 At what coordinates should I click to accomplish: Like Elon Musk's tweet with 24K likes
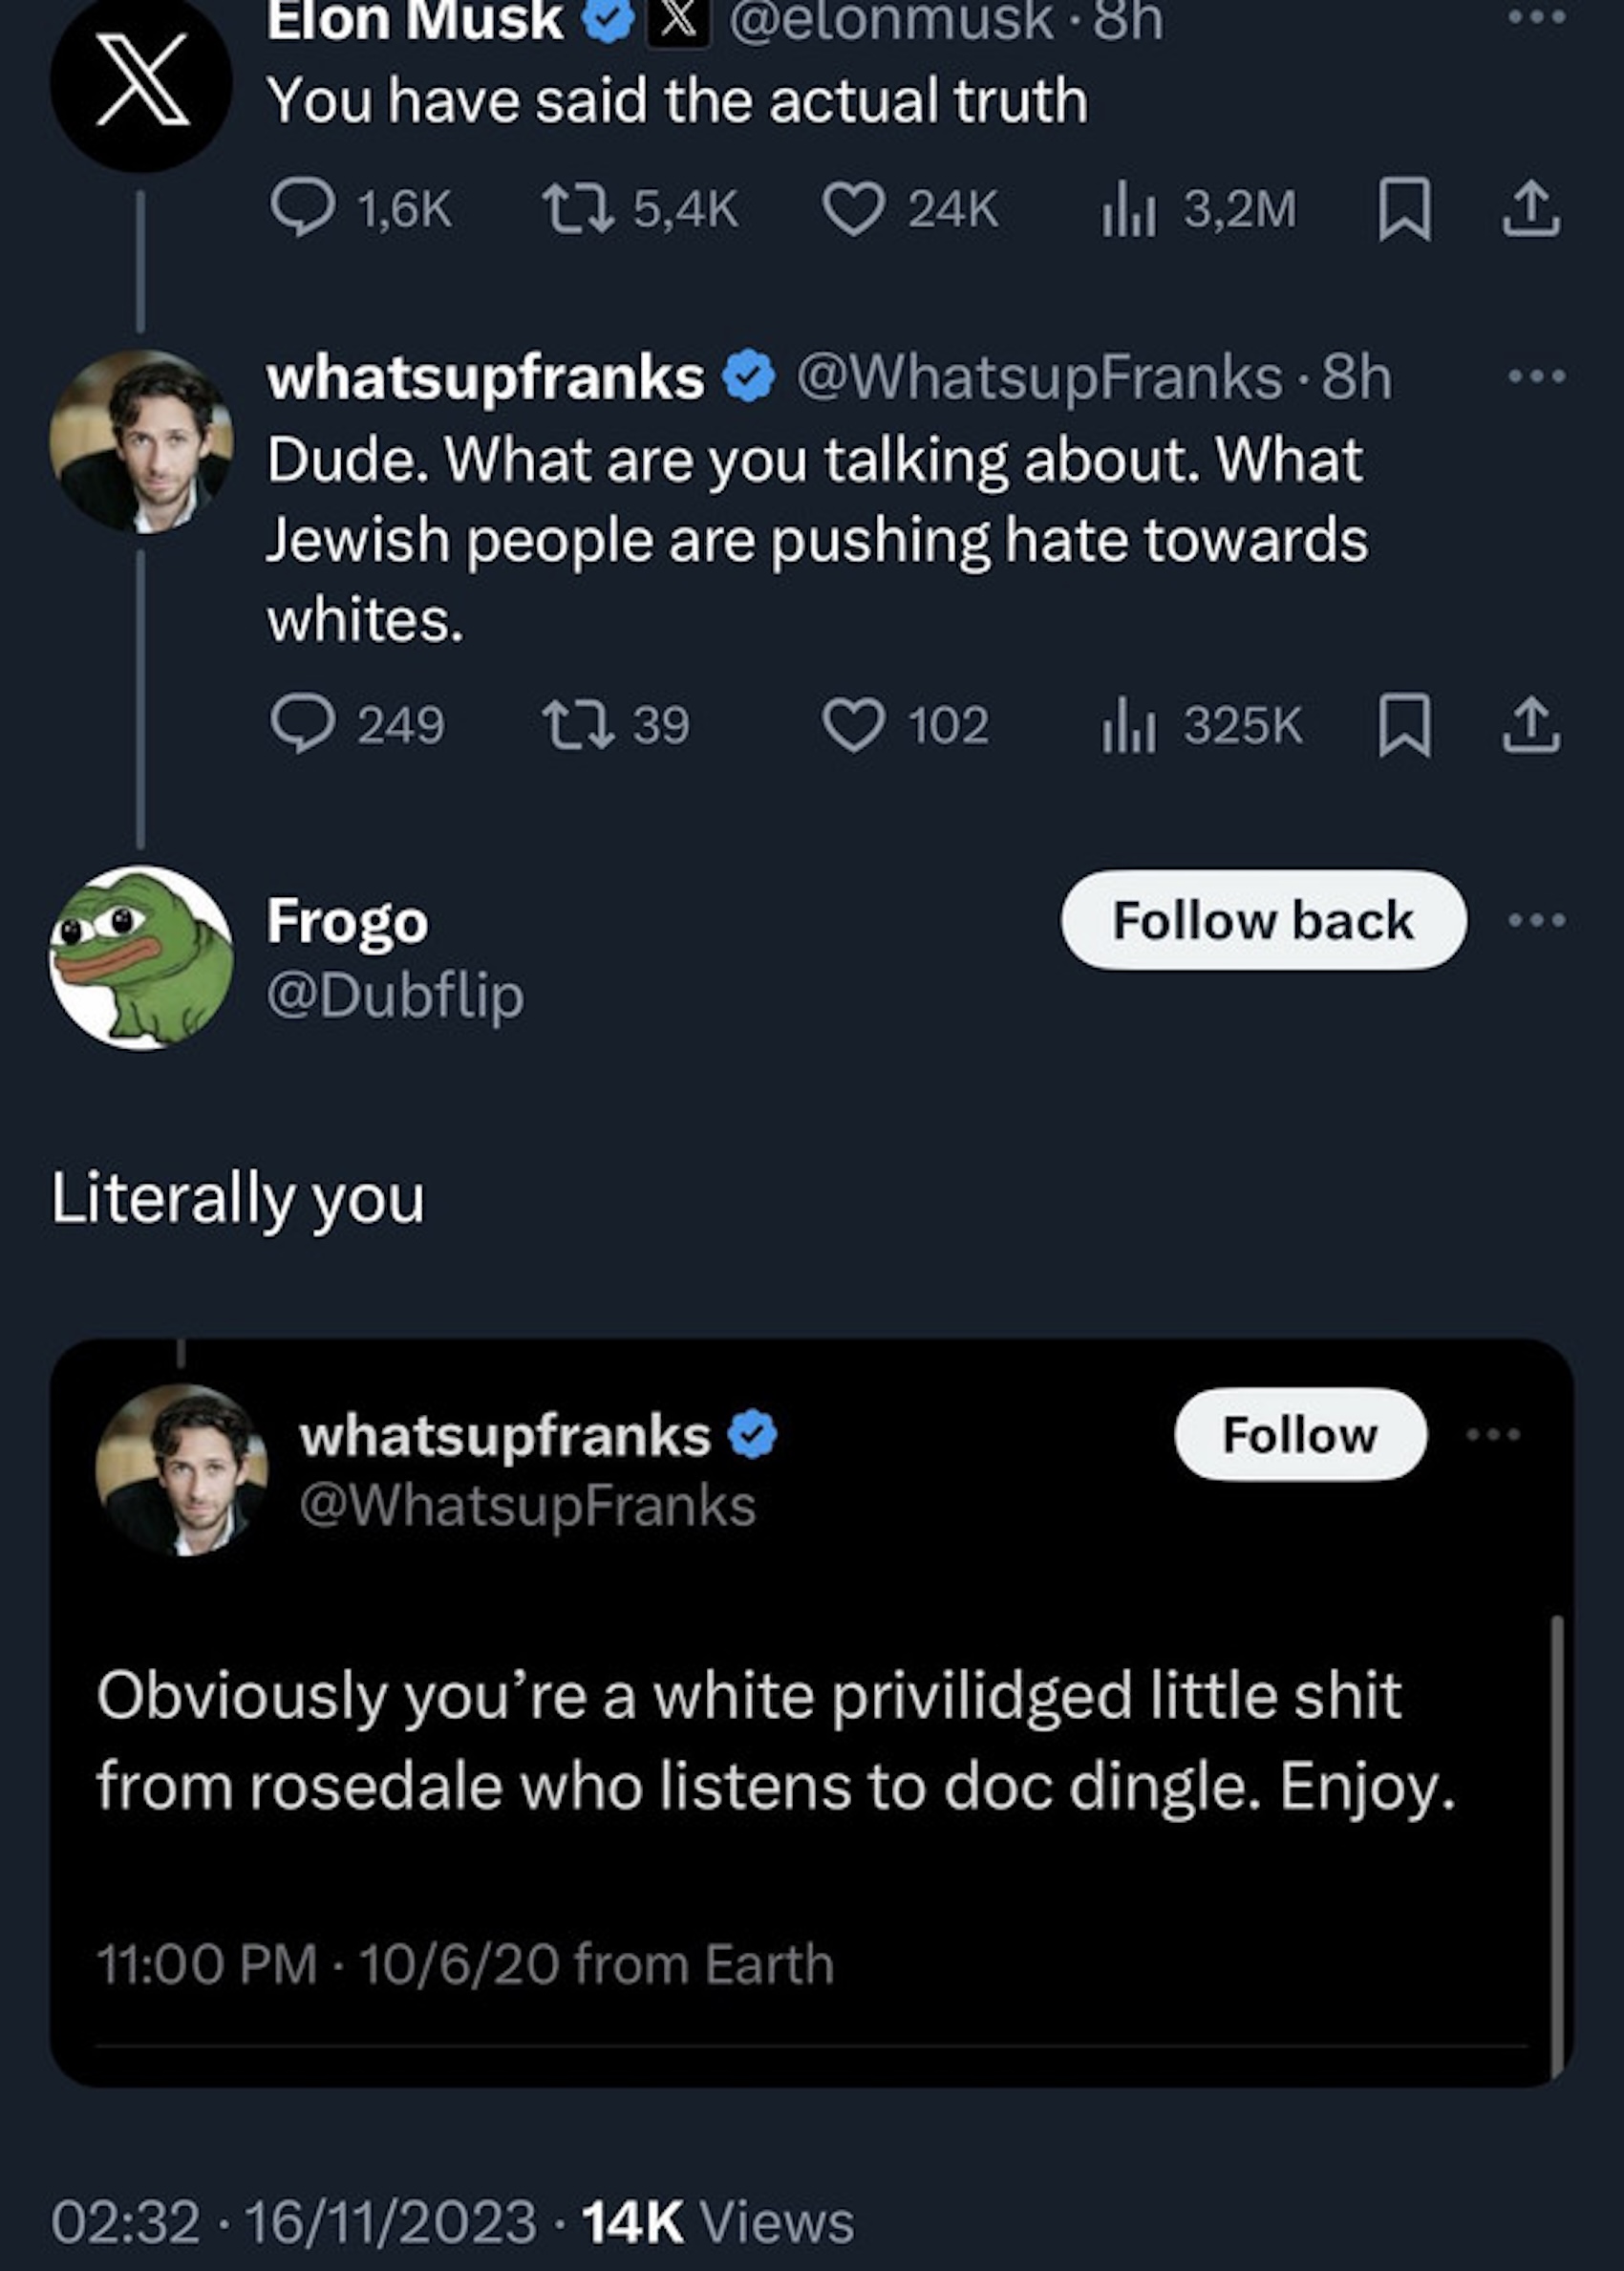tap(853, 208)
